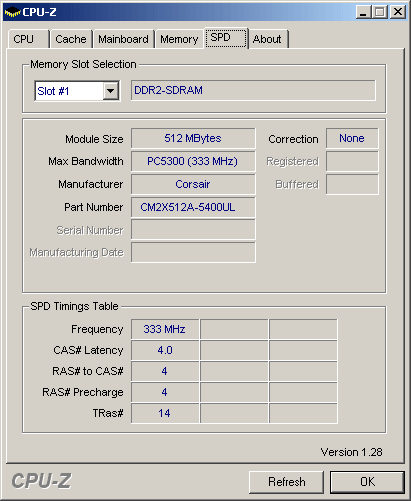Select the Slot #1 combo box text
The image size is (411, 501).
pyautogui.click(x=53, y=91)
